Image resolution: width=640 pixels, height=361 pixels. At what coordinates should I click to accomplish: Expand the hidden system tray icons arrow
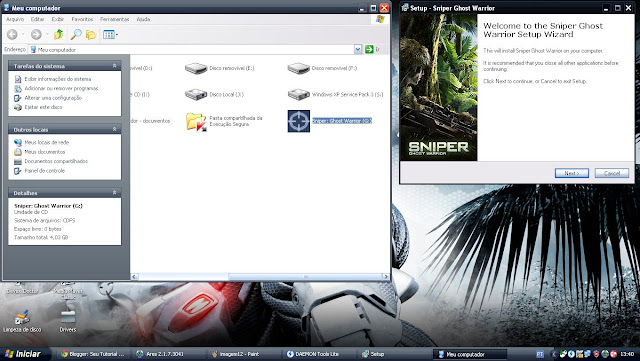pos(554,354)
